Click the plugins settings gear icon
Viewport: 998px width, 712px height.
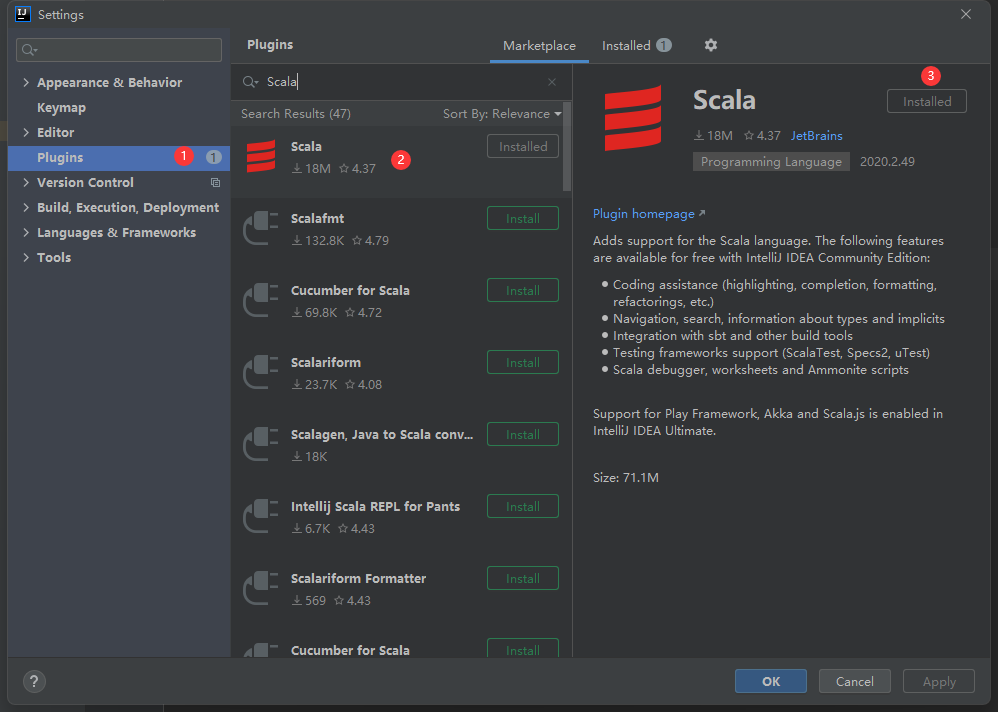pyautogui.click(x=711, y=45)
